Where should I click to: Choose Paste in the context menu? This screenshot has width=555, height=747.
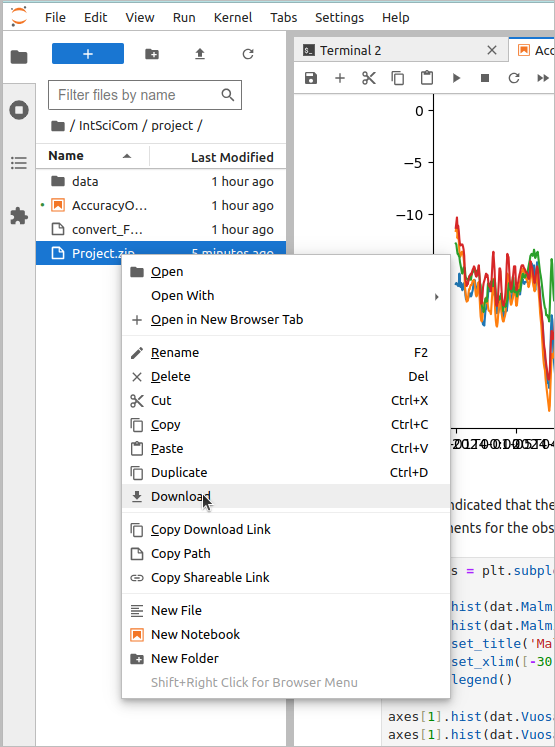pos(286,448)
